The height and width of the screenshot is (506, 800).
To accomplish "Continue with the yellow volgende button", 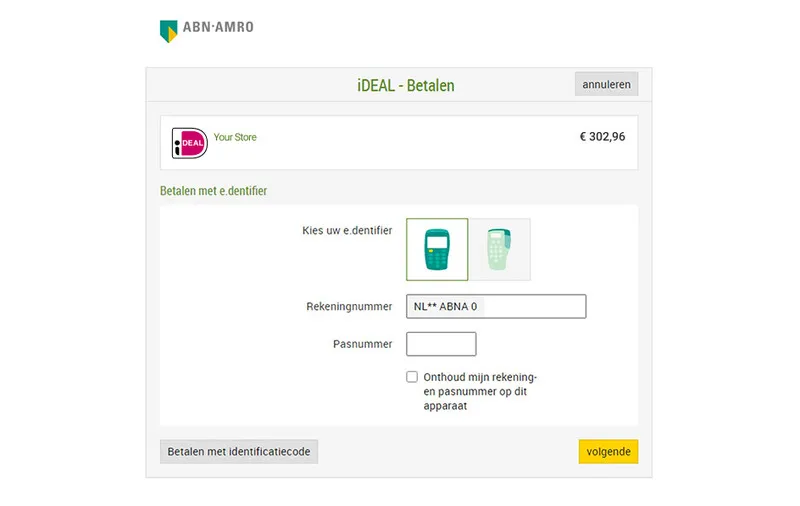I will [608, 451].
